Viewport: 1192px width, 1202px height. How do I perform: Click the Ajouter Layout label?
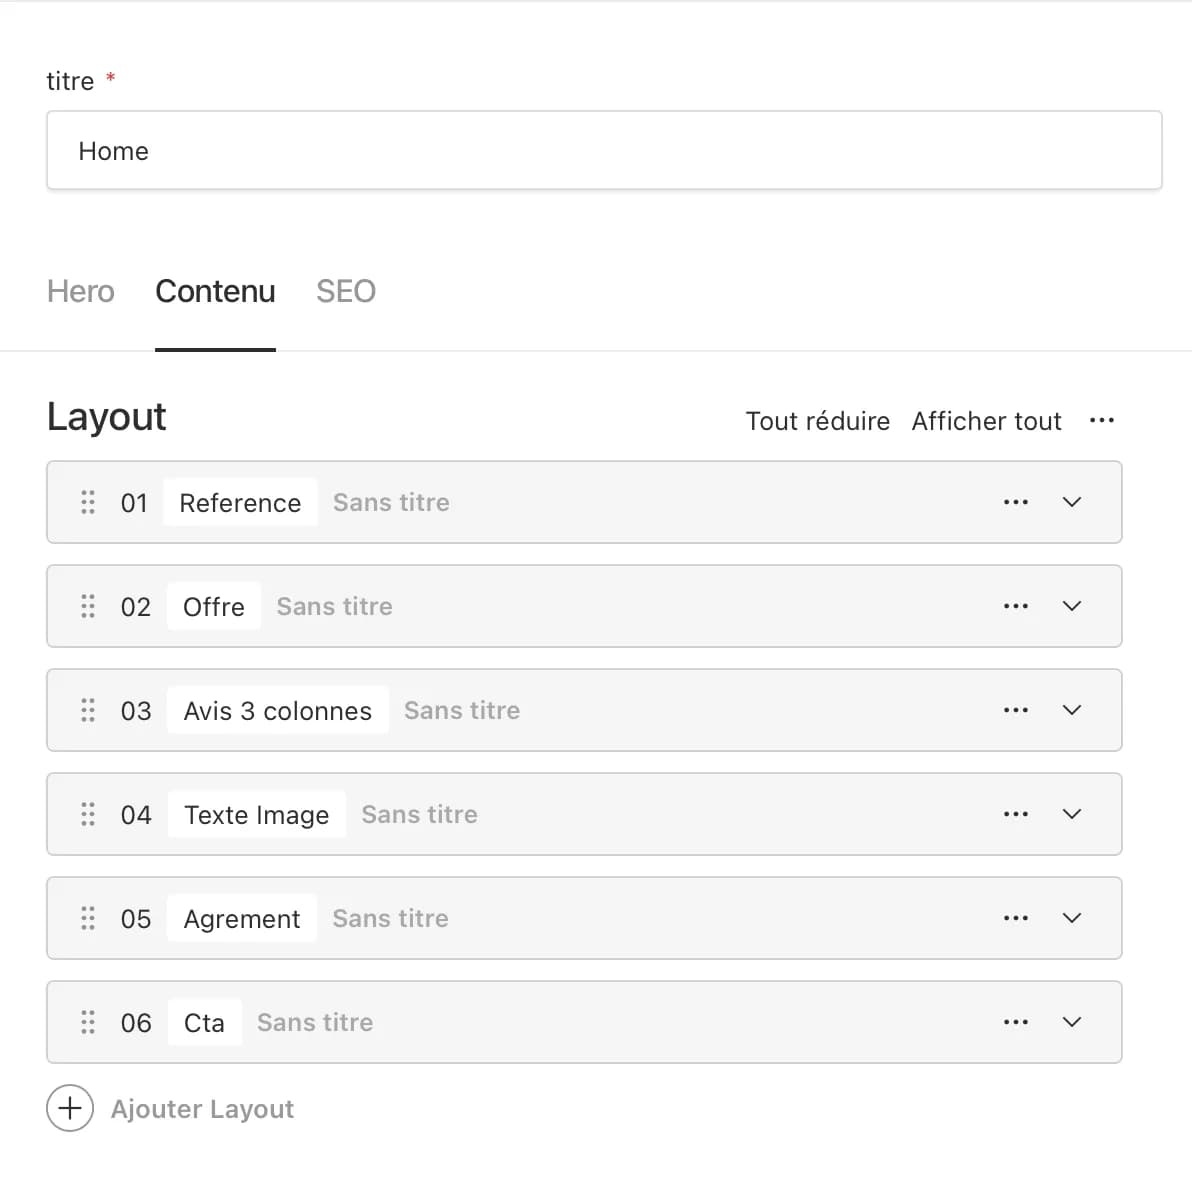click(x=202, y=1108)
